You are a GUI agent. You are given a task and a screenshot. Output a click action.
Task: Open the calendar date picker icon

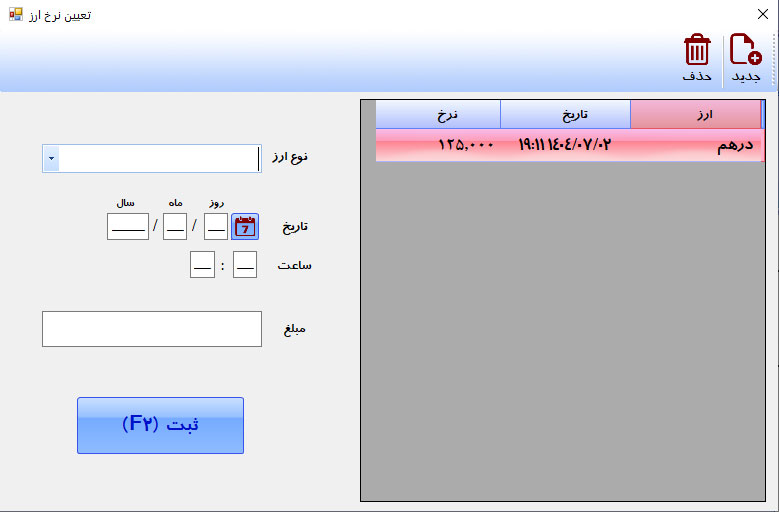244,227
